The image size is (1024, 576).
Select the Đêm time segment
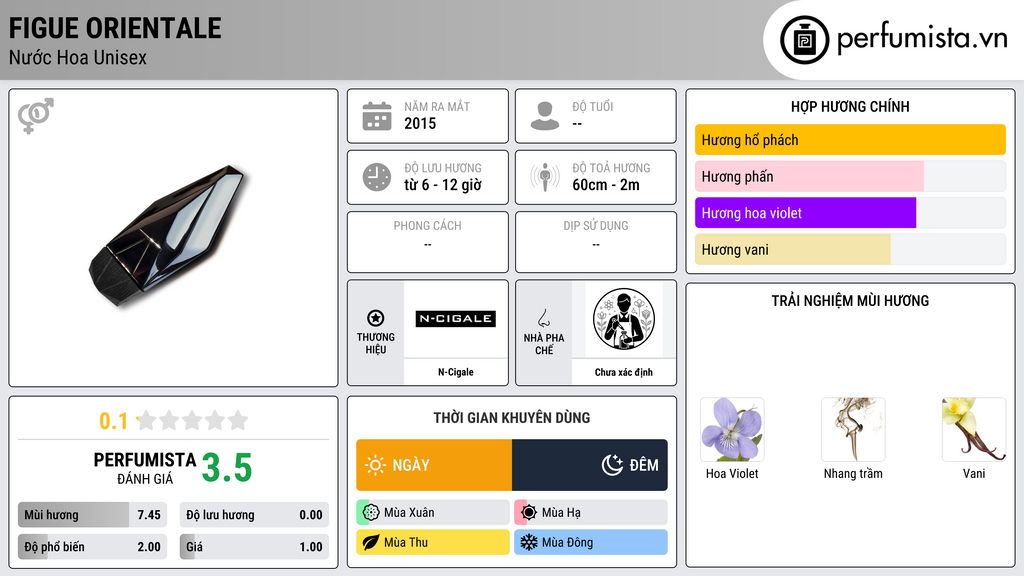click(590, 465)
